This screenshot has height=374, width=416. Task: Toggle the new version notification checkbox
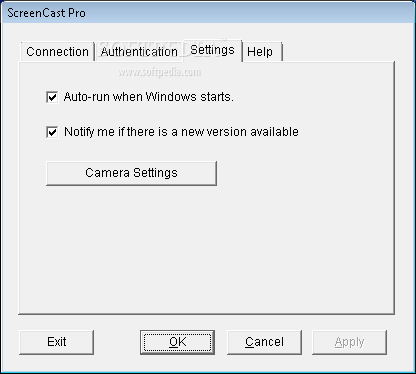click(52, 132)
